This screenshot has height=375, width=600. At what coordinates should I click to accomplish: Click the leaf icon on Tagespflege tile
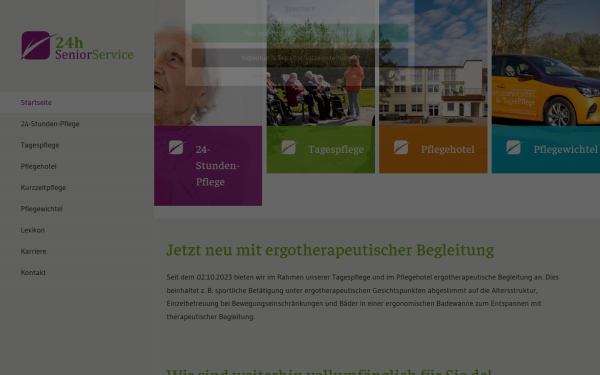pos(289,147)
